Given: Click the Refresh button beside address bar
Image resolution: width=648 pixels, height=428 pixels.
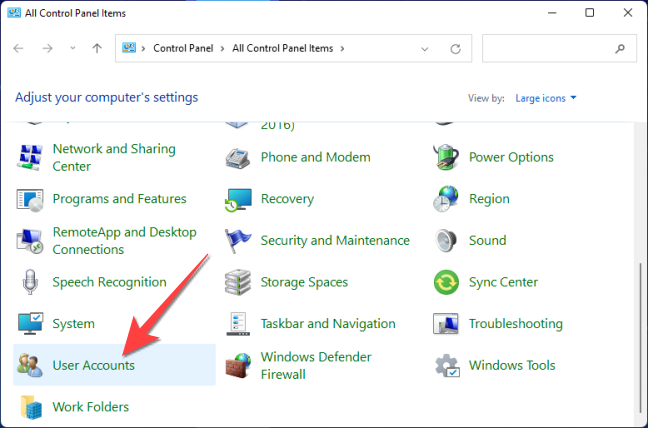Looking at the screenshot, I should (456, 48).
